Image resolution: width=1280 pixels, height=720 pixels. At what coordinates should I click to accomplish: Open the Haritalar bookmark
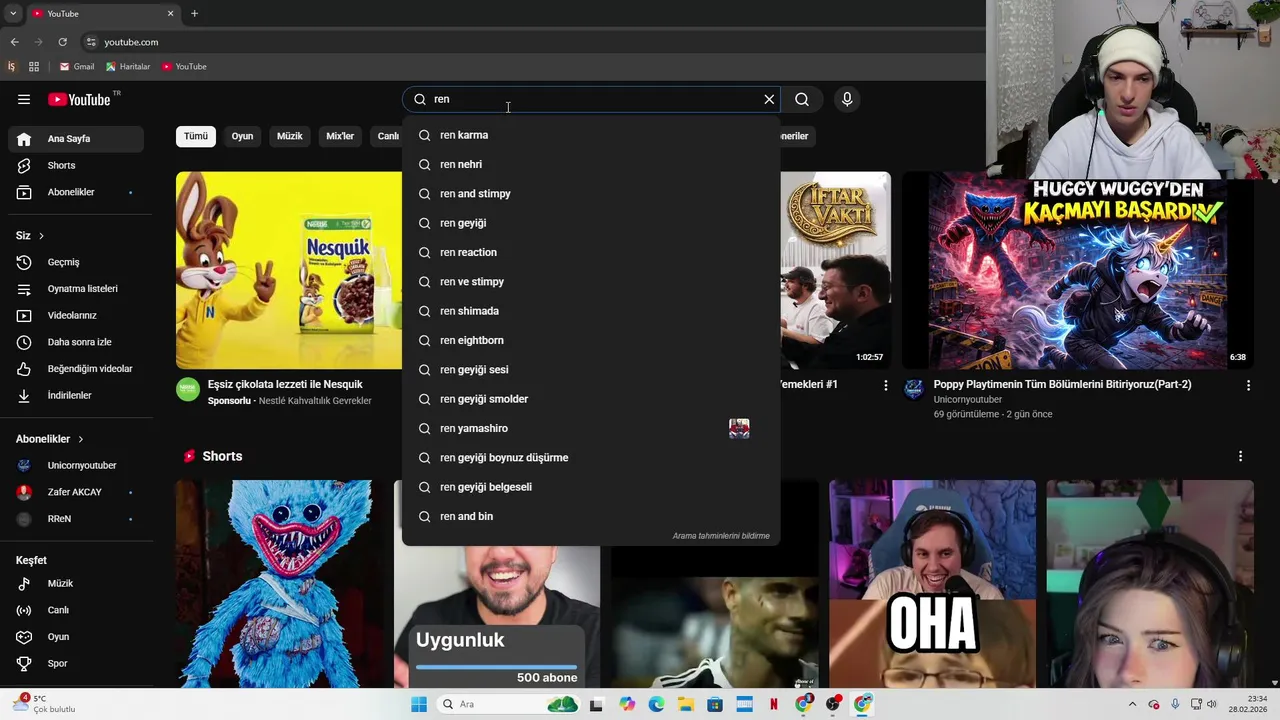tap(128, 67)
